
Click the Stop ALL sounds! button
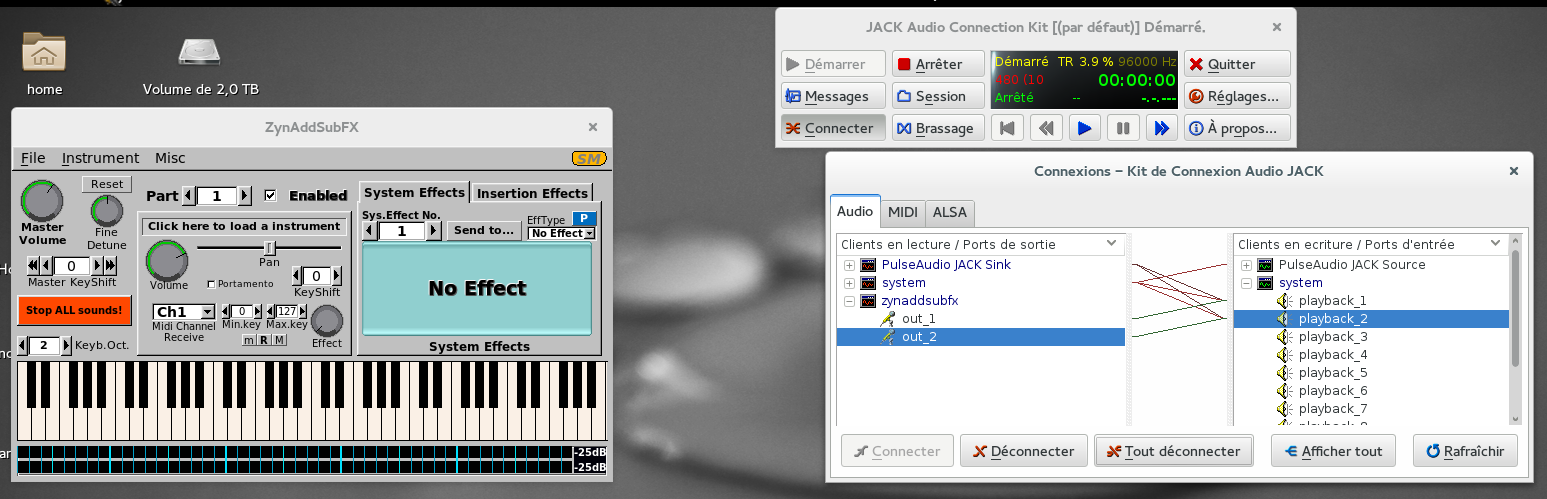[x=74, y=310]
